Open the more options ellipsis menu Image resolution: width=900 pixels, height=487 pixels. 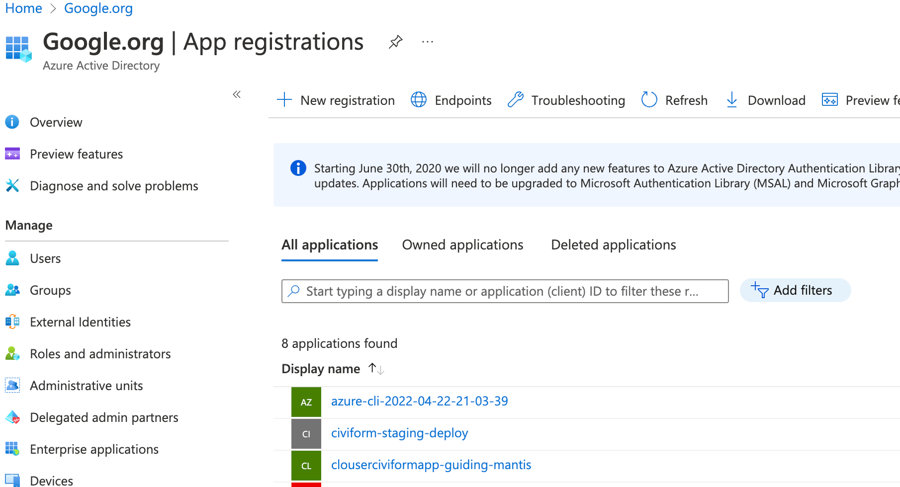tap(428, 42)
